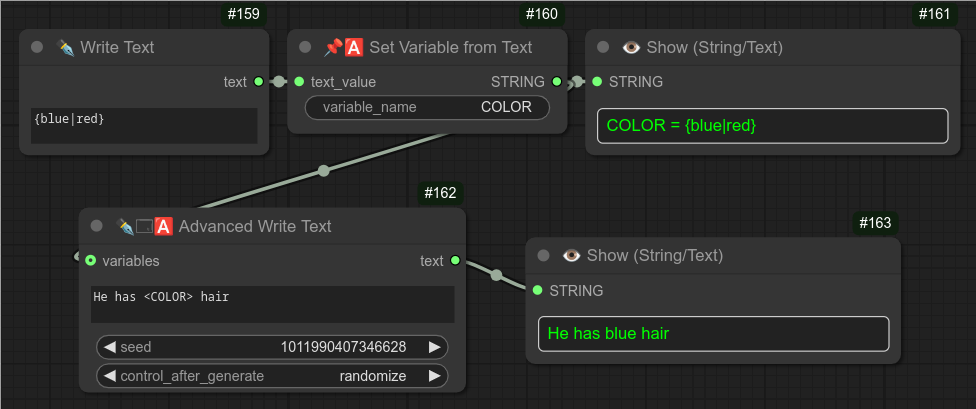
Task: Collapse the Write Text node via gray dot
Action: tap(37, 47)
